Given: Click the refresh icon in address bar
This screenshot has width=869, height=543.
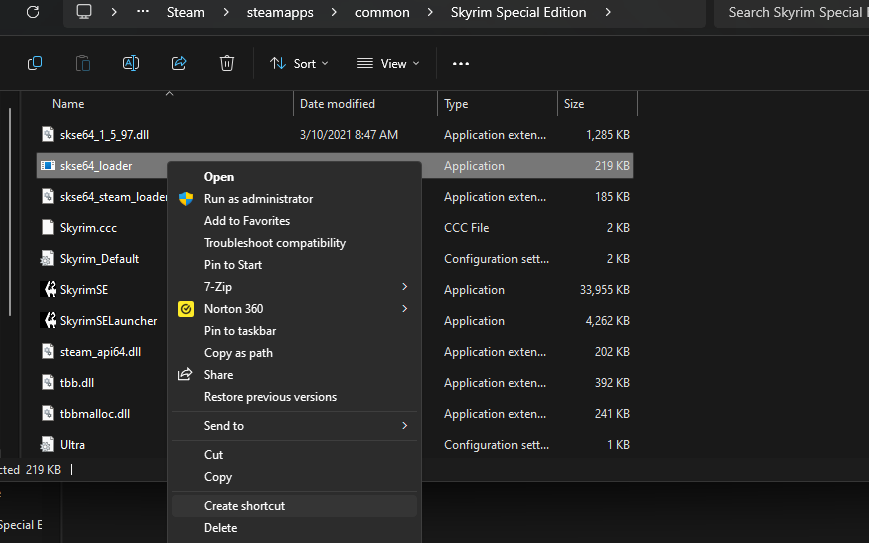Looking at the screenshot, I should 32,12.
